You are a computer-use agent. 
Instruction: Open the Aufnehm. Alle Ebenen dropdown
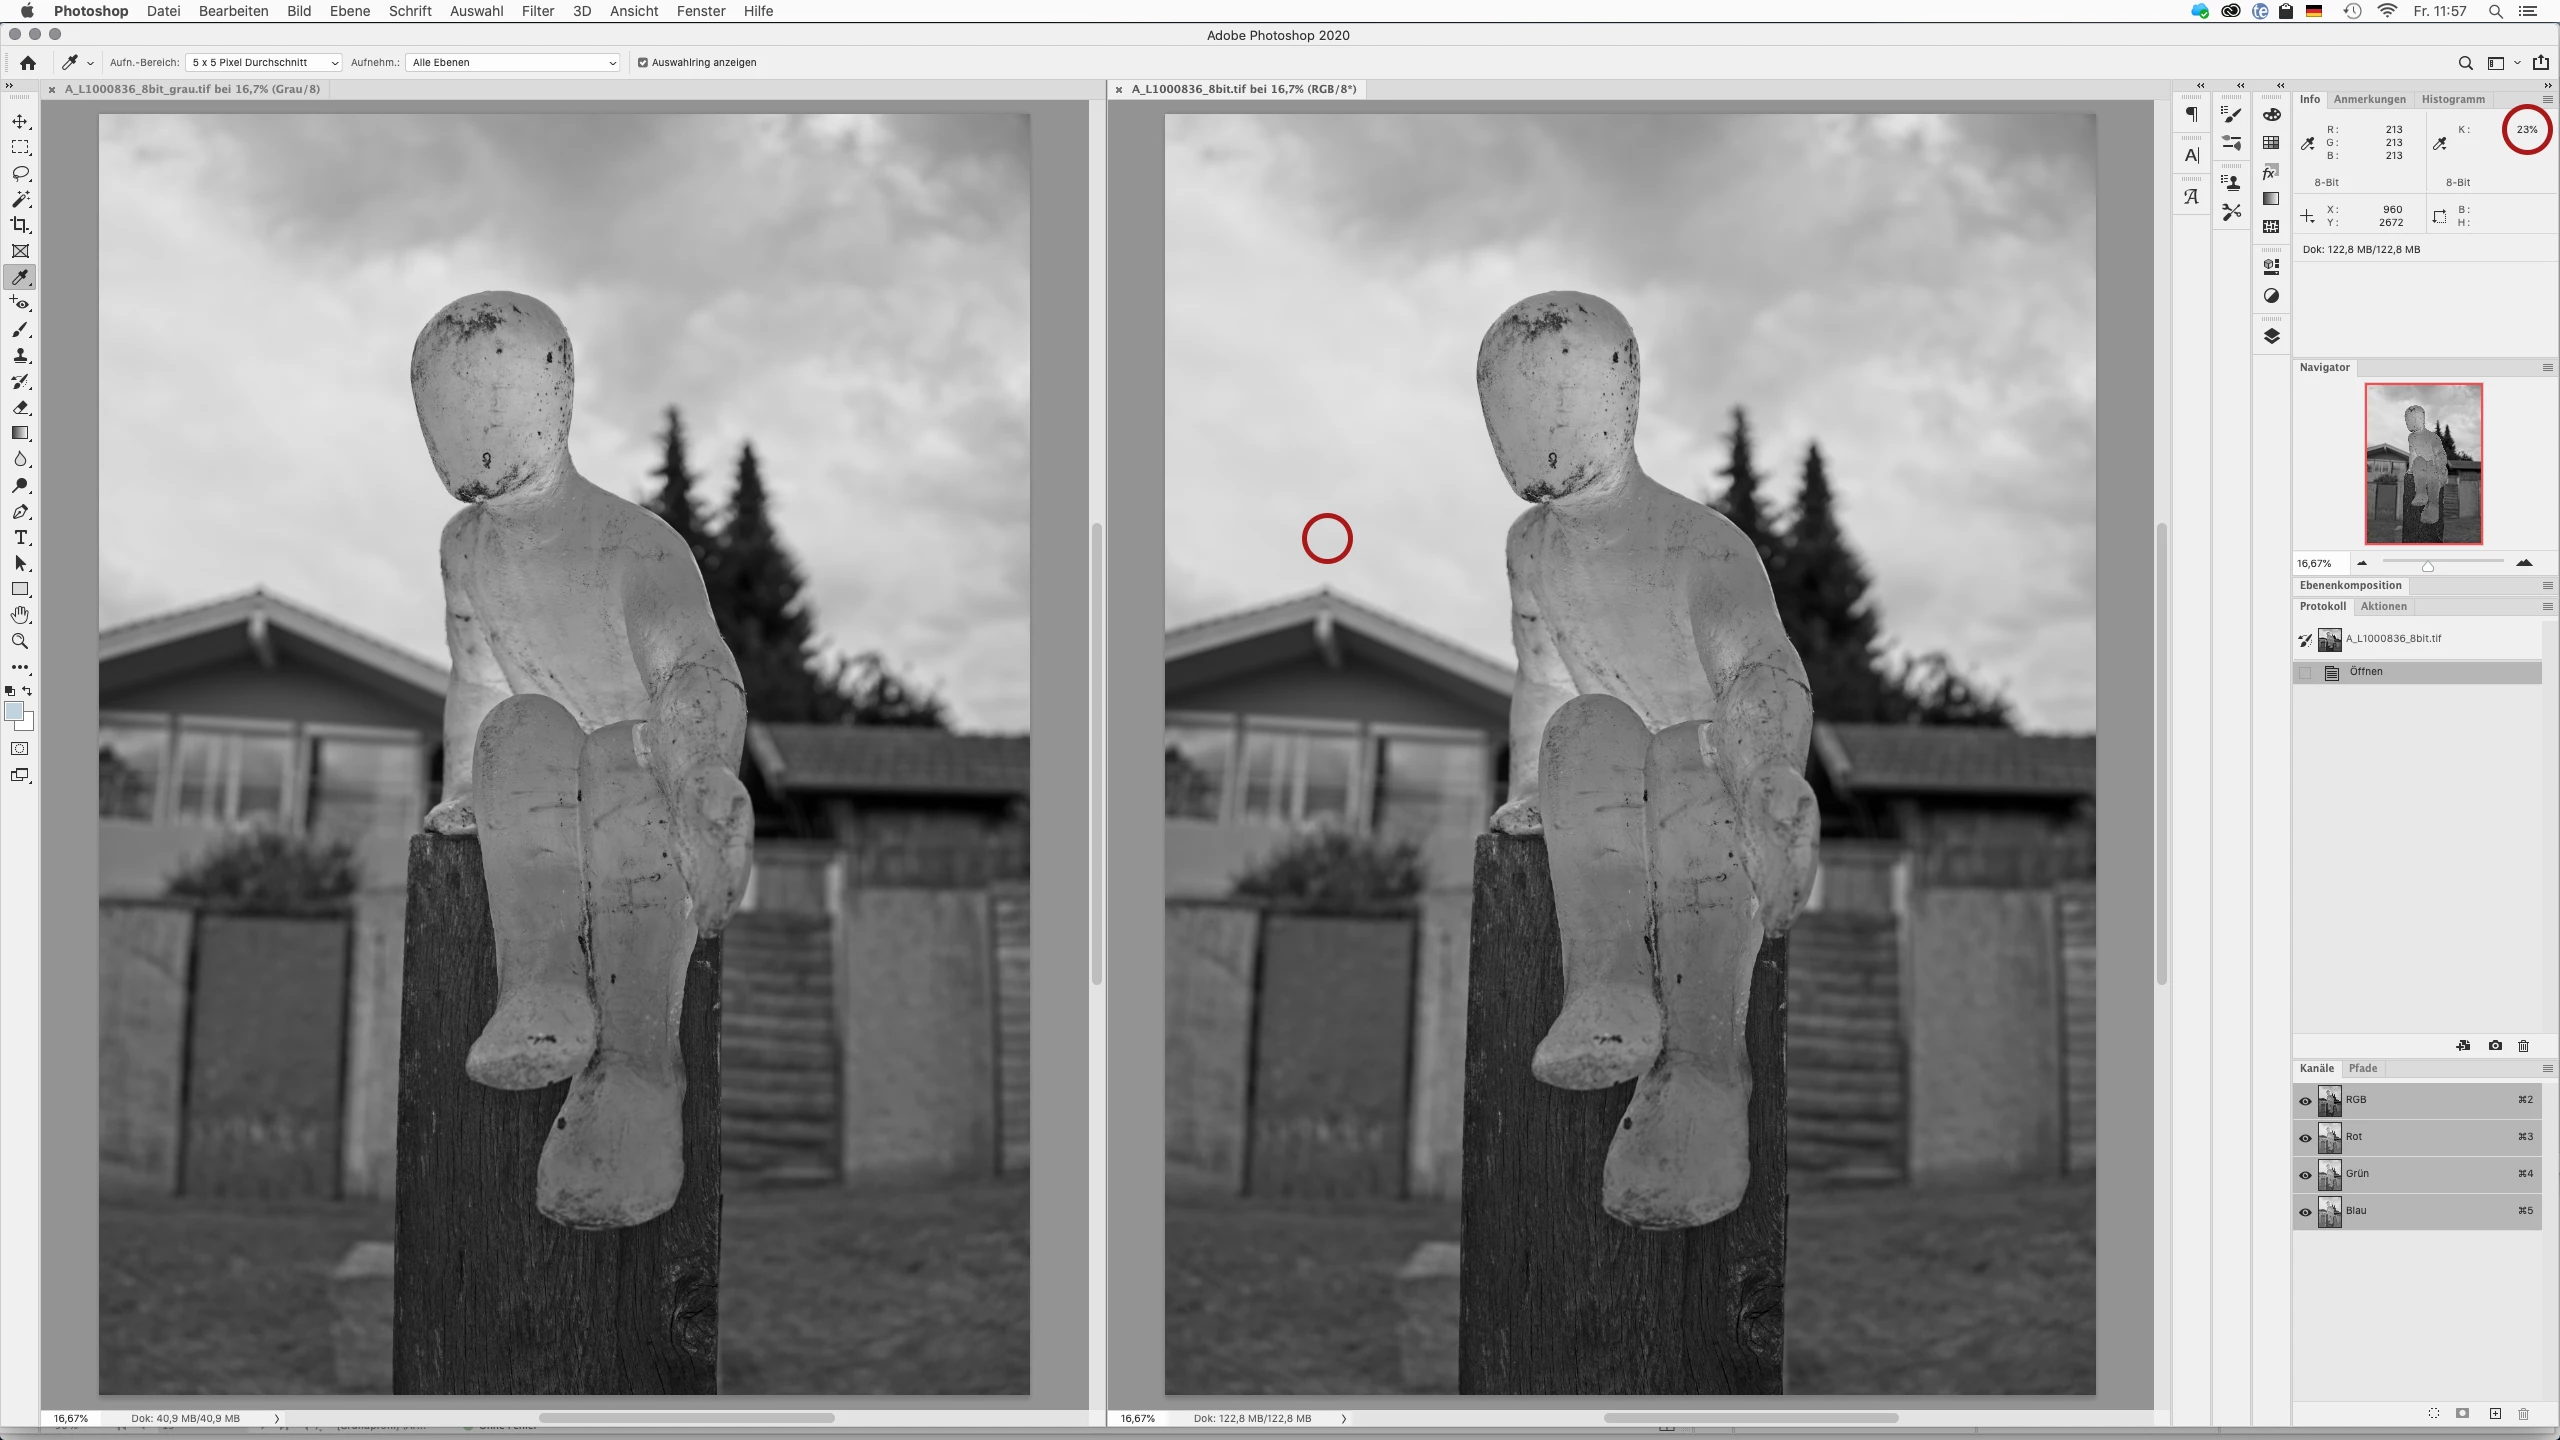pos(513,62)
